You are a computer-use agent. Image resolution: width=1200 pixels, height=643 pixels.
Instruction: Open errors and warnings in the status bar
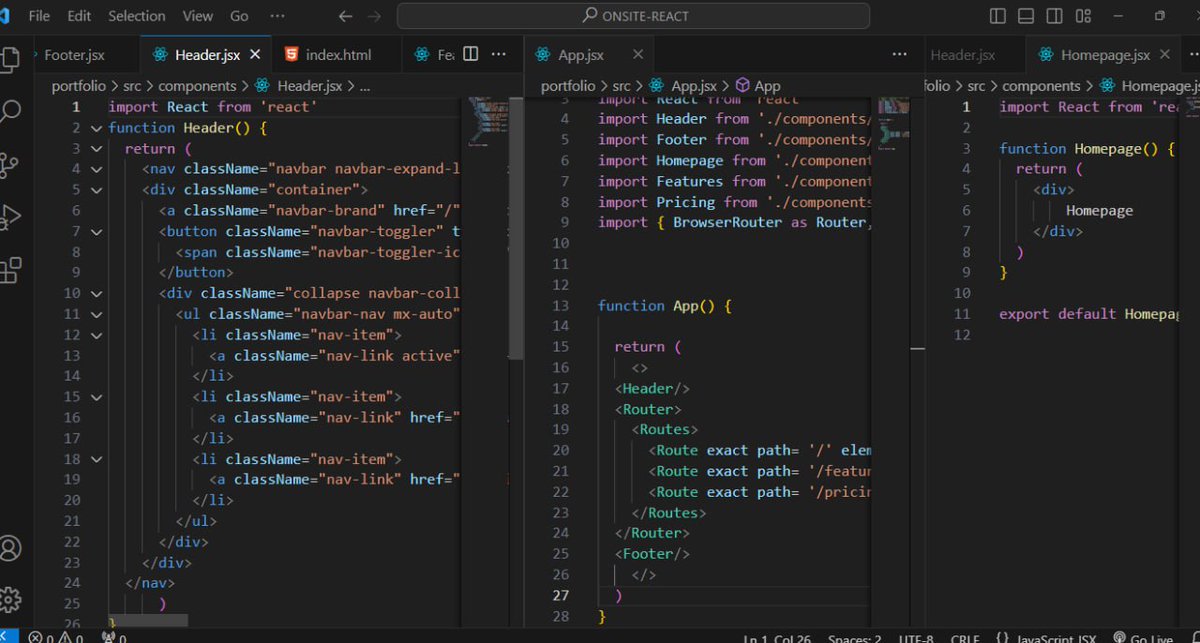(x=58, y=637)
